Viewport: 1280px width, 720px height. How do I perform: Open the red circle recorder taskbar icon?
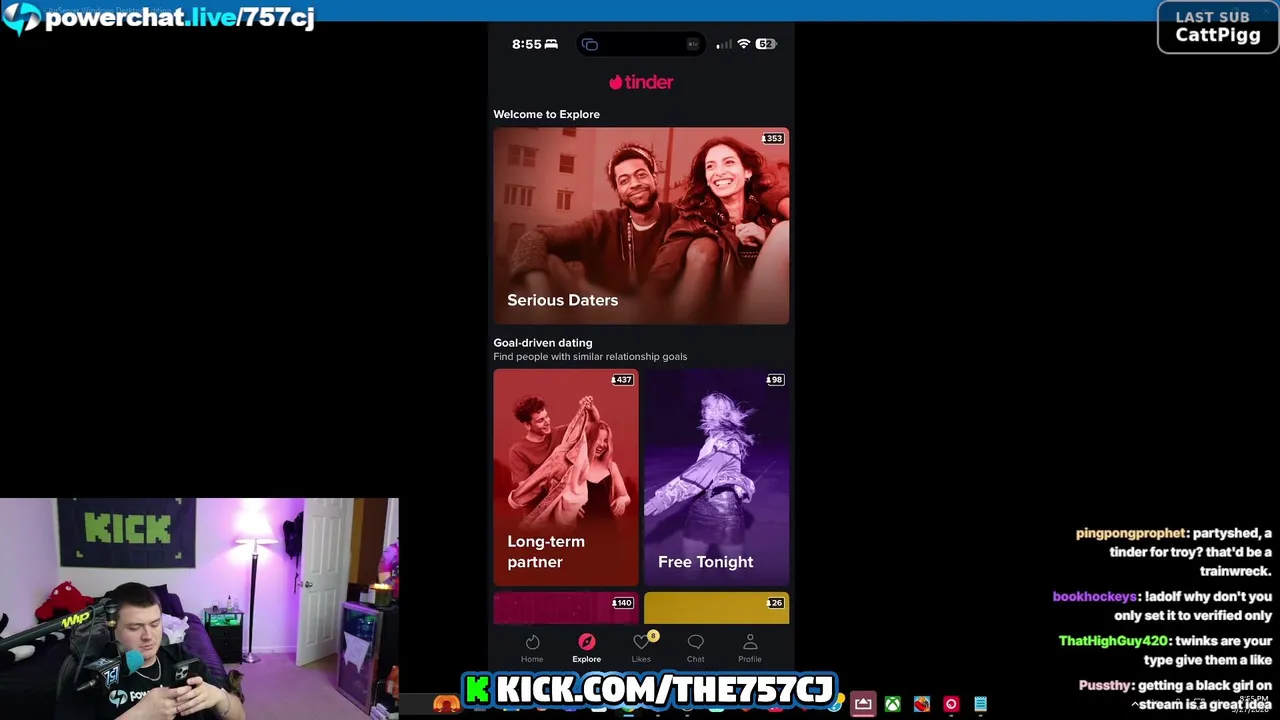951,704
